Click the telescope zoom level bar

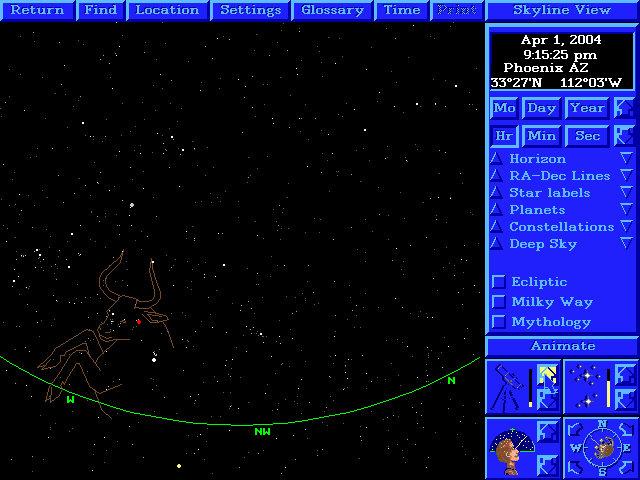coord(530,388)
